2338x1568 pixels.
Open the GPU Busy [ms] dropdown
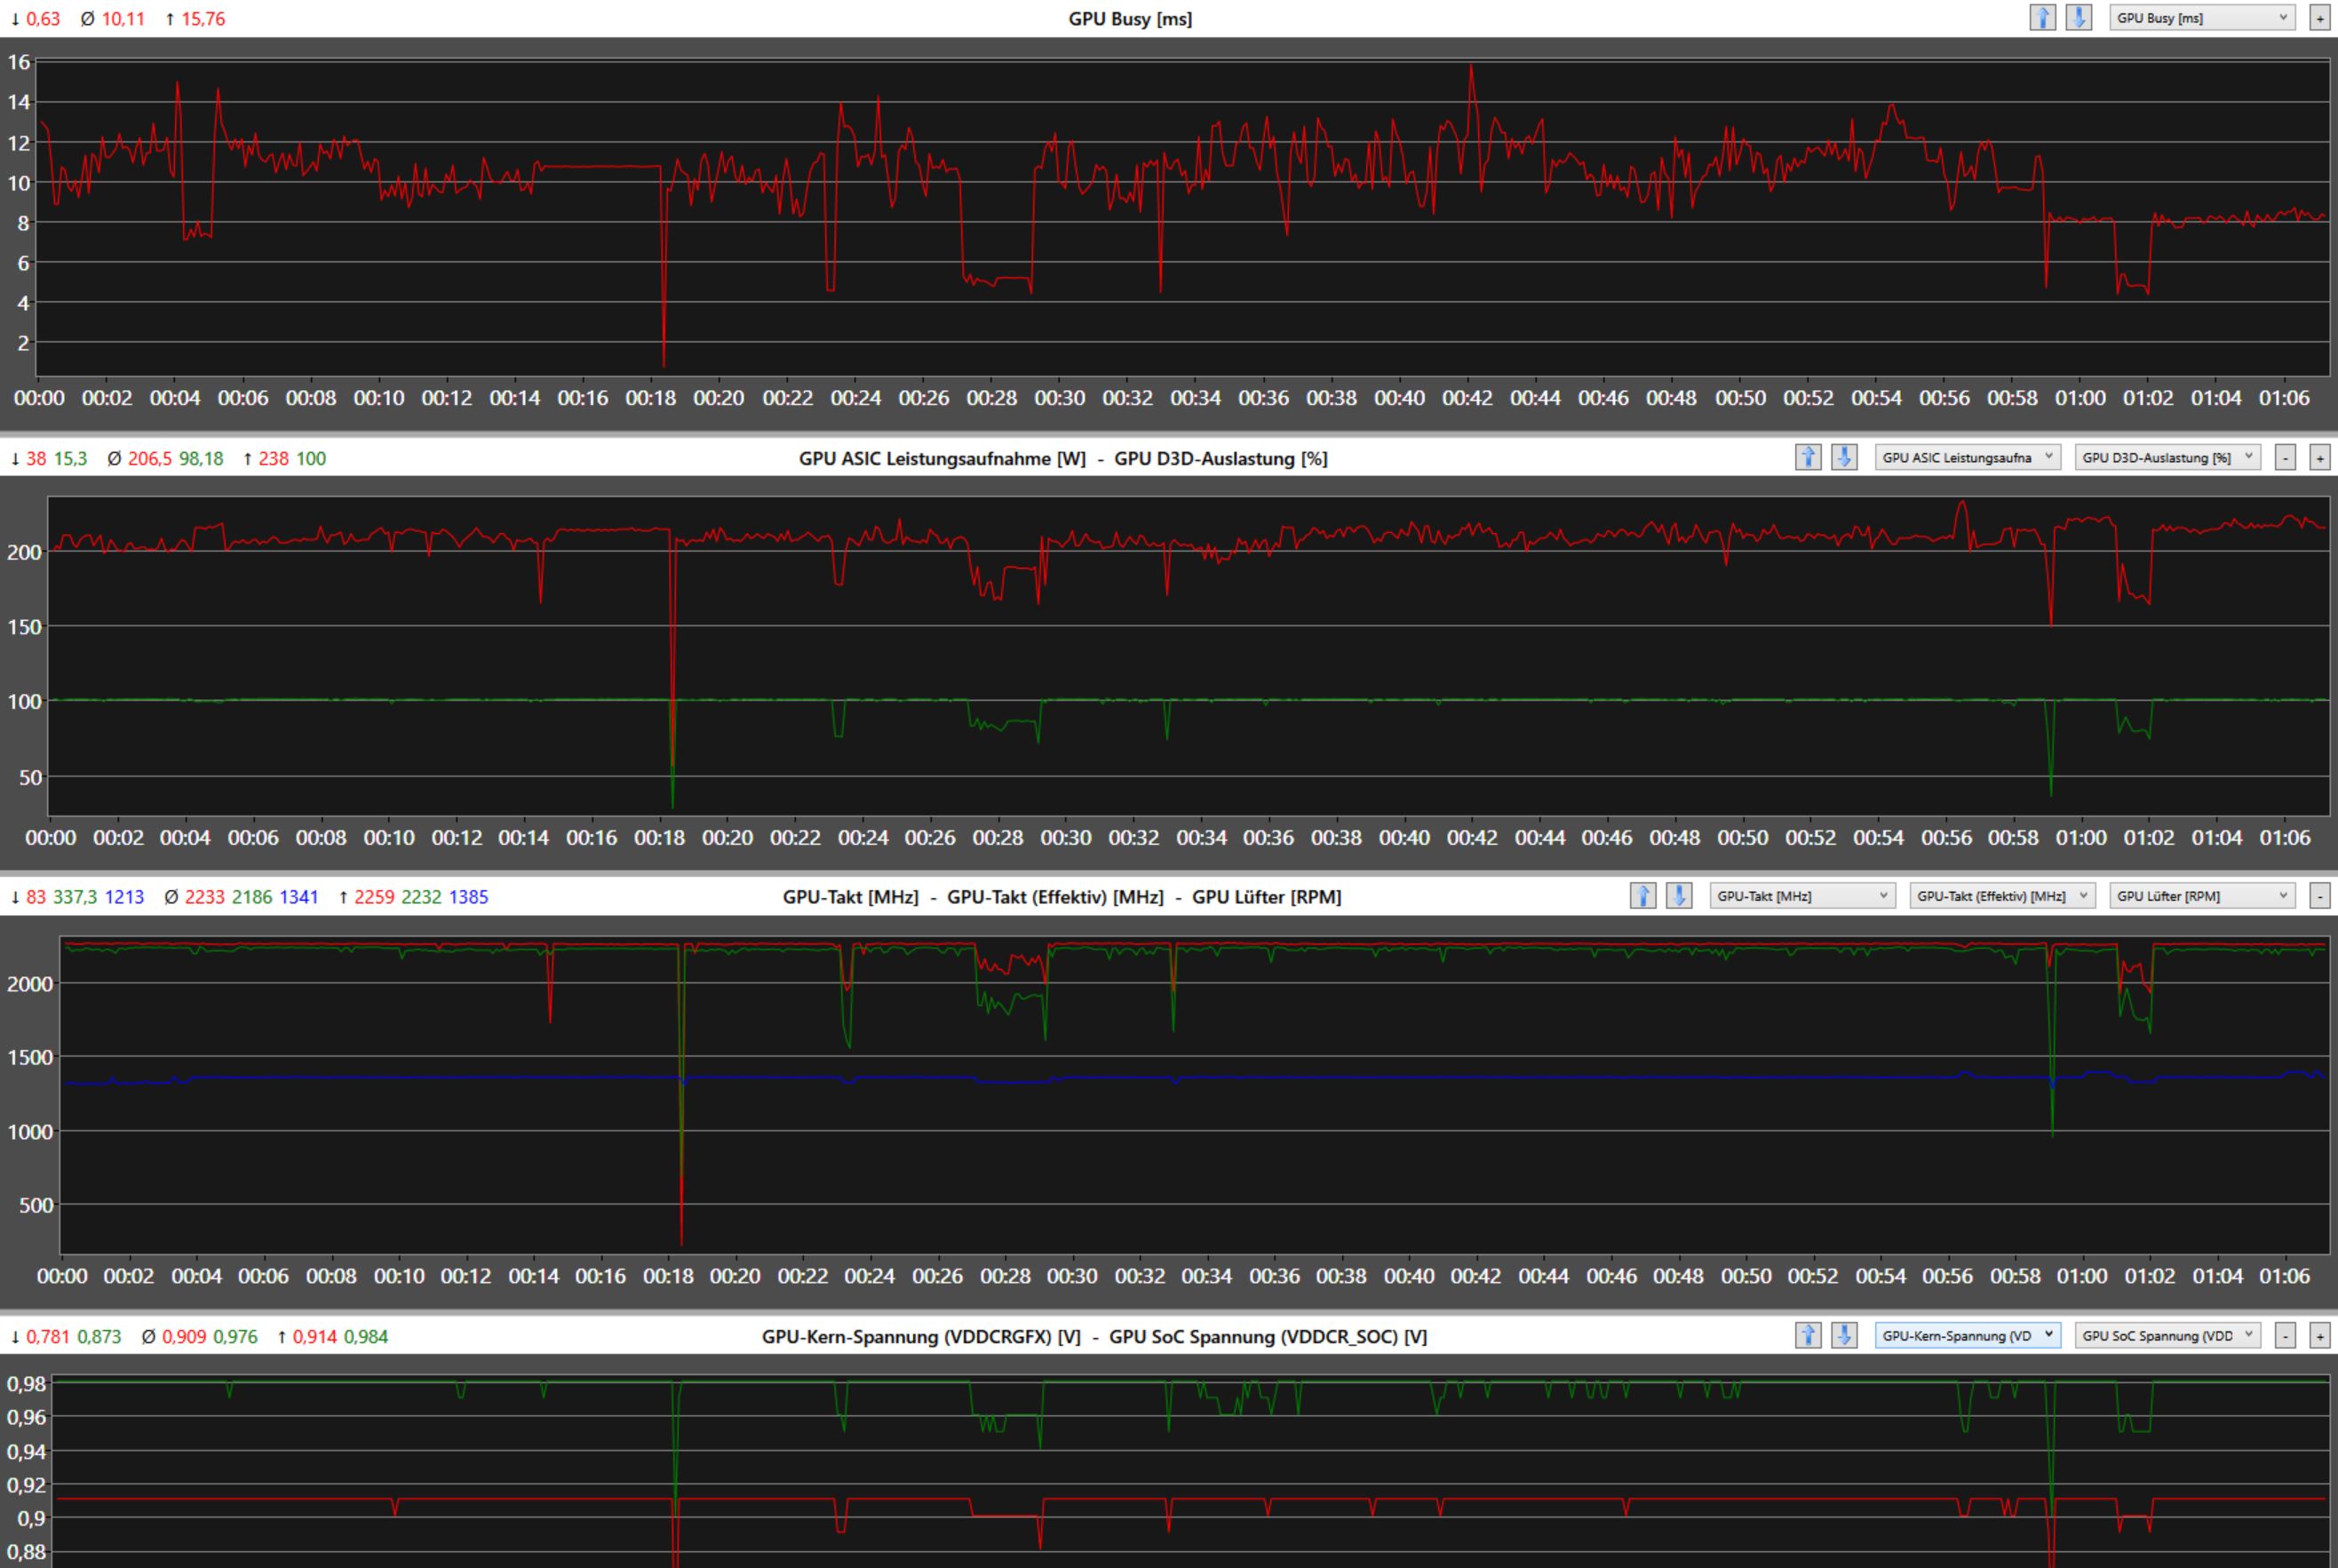pos(2201,18)
